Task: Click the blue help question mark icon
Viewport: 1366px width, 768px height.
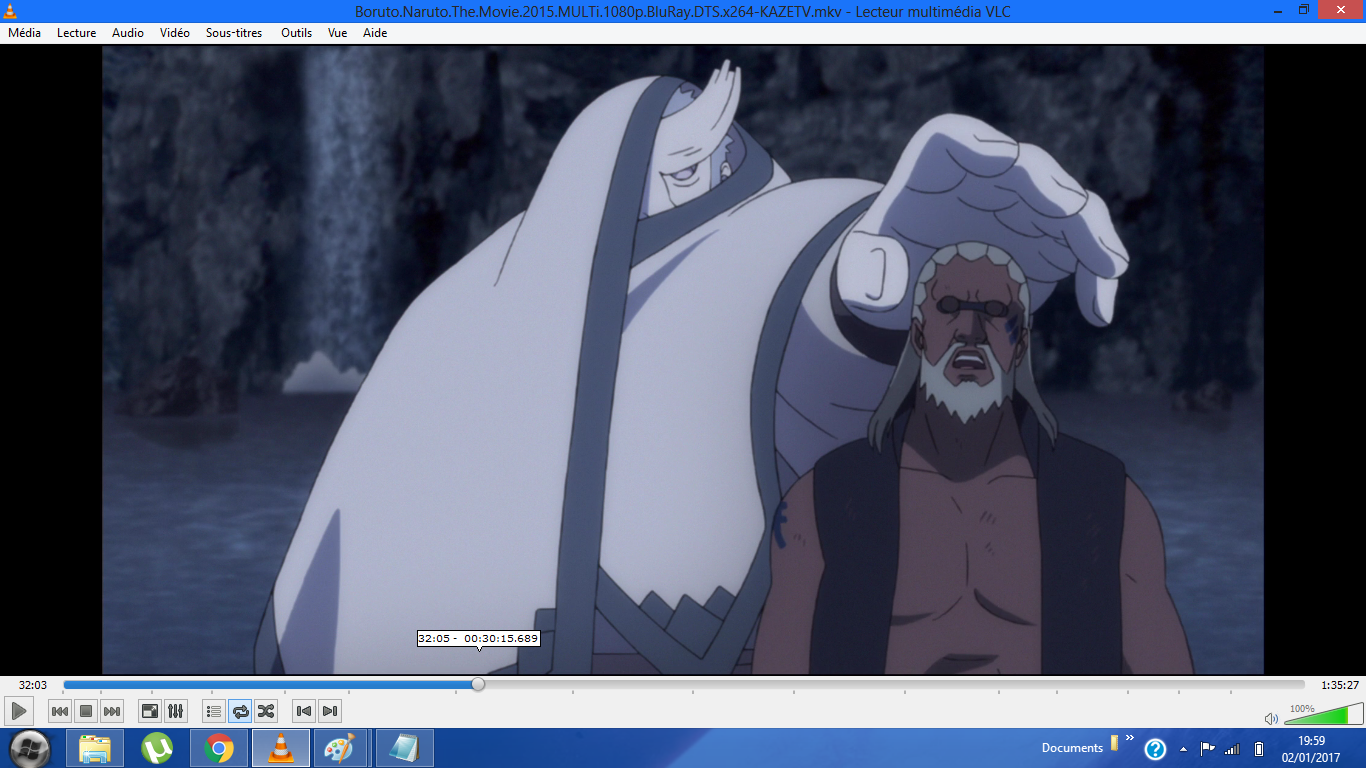Action: [1155, 749]
